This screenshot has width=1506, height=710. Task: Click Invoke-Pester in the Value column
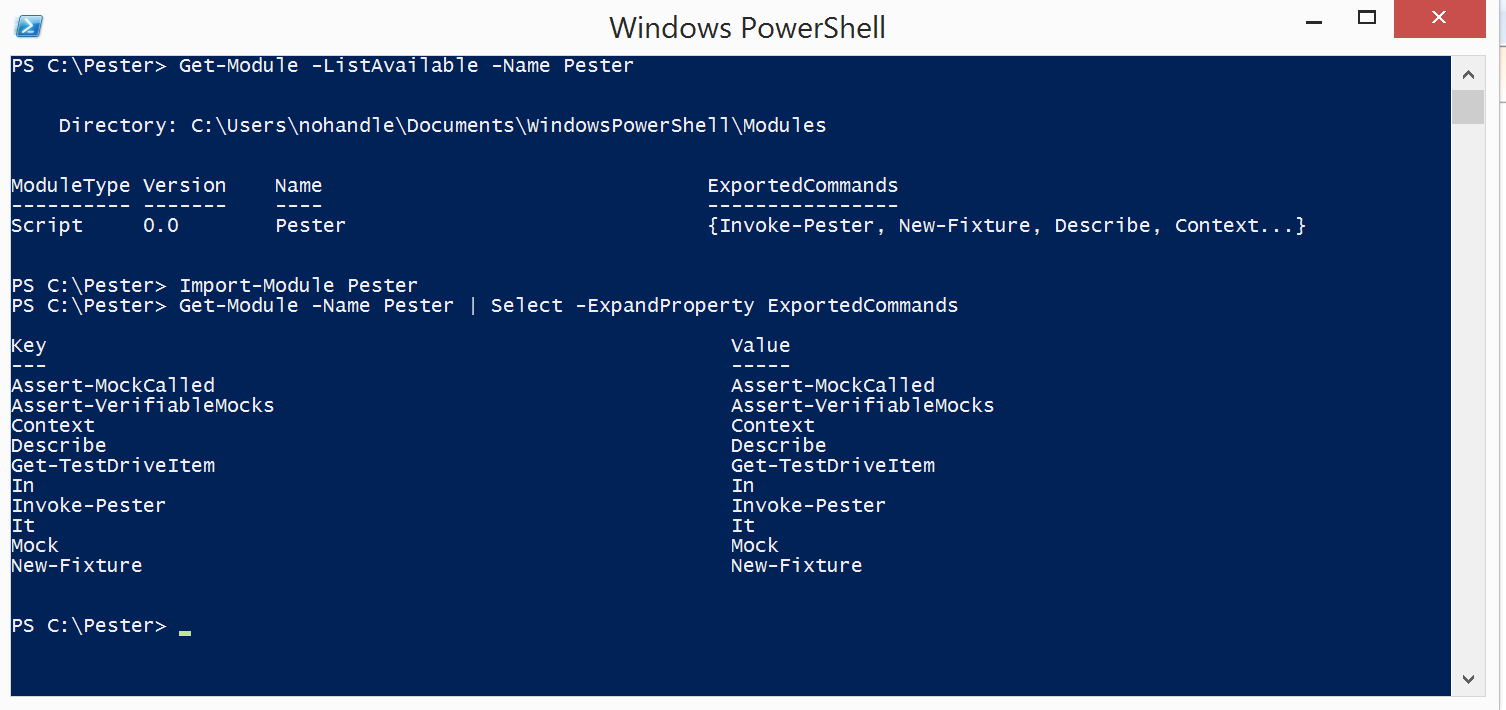click(808, 506)
